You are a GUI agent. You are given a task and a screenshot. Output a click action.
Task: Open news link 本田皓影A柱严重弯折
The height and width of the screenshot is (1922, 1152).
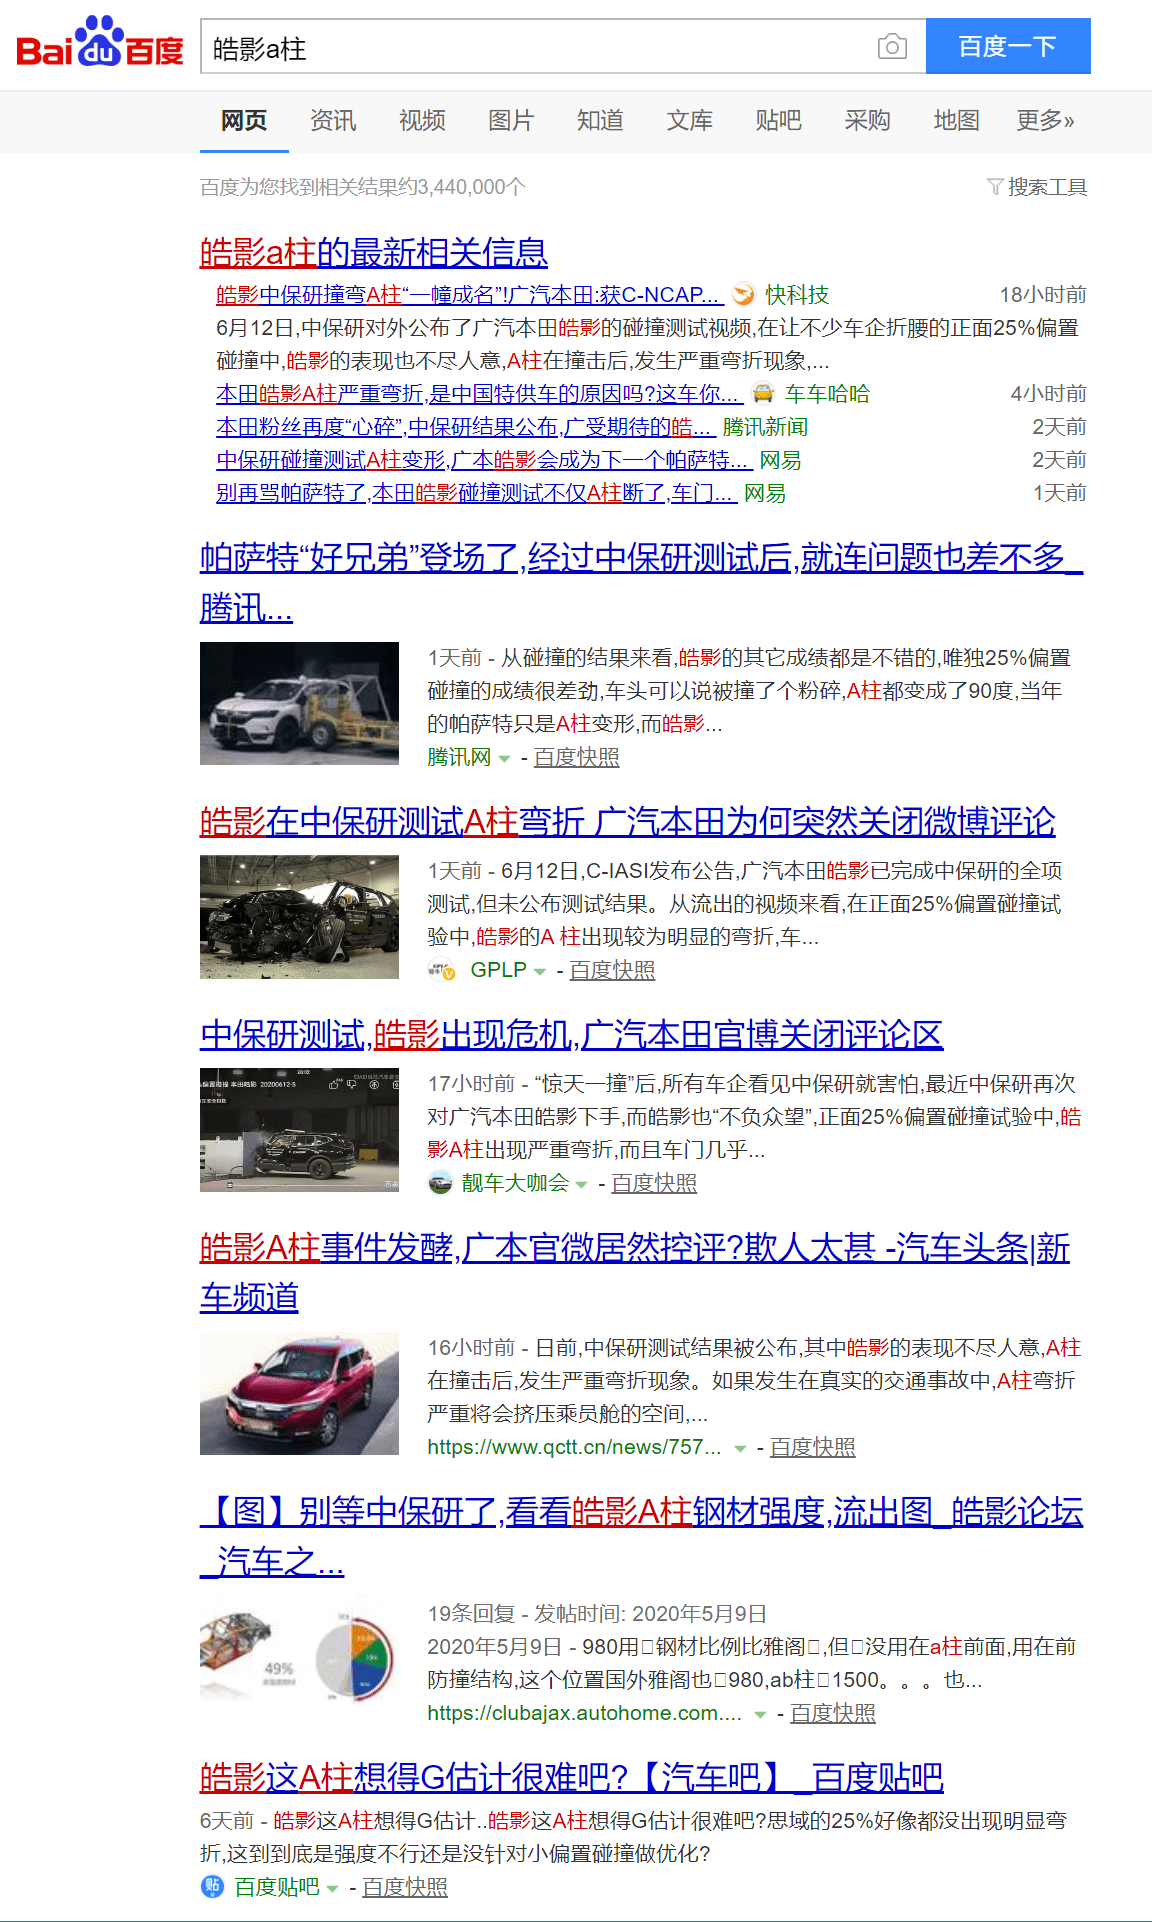480,394
